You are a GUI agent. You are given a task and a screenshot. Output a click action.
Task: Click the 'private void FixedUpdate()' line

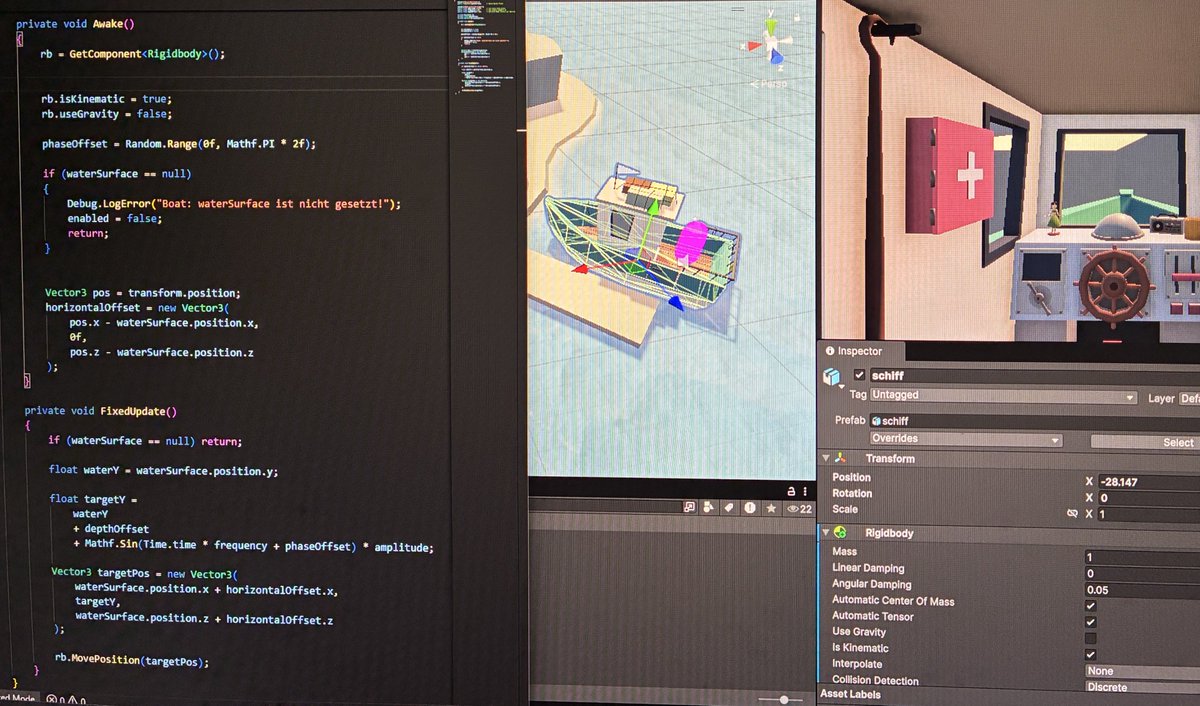(x=101, y=411)
